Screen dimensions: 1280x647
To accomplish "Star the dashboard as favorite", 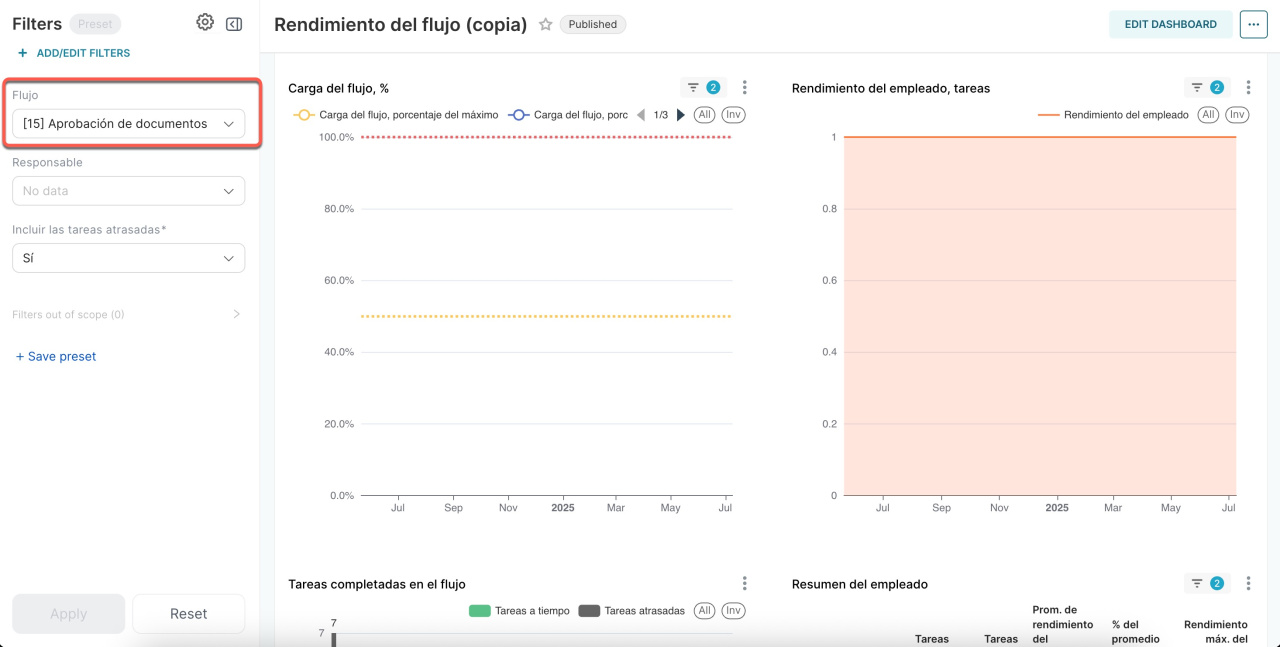I will click(546, 25).
